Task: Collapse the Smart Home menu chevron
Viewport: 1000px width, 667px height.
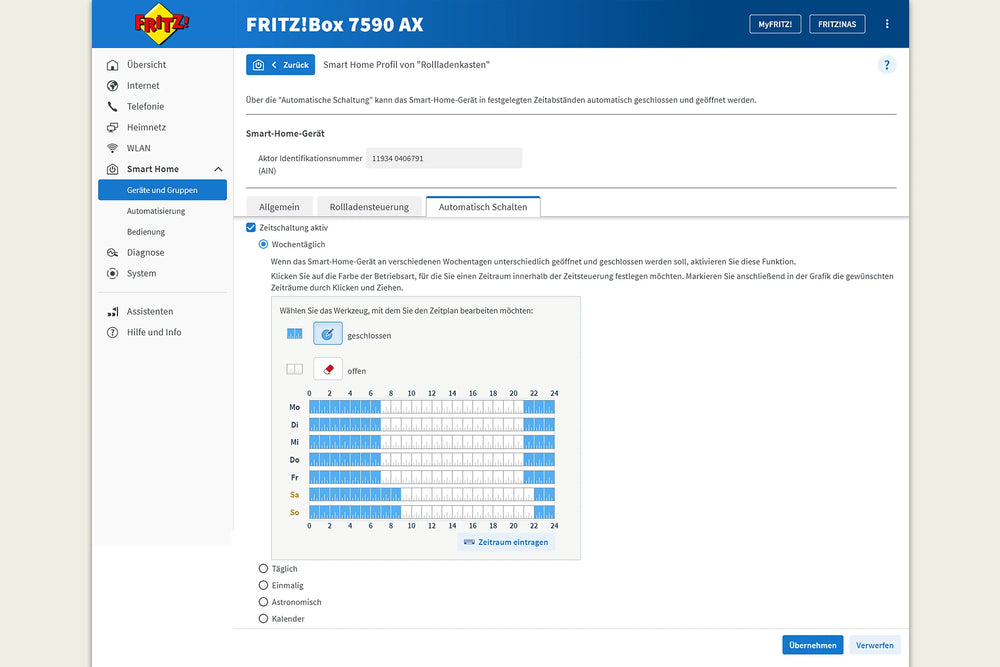Action: click(x=218, y=169)
